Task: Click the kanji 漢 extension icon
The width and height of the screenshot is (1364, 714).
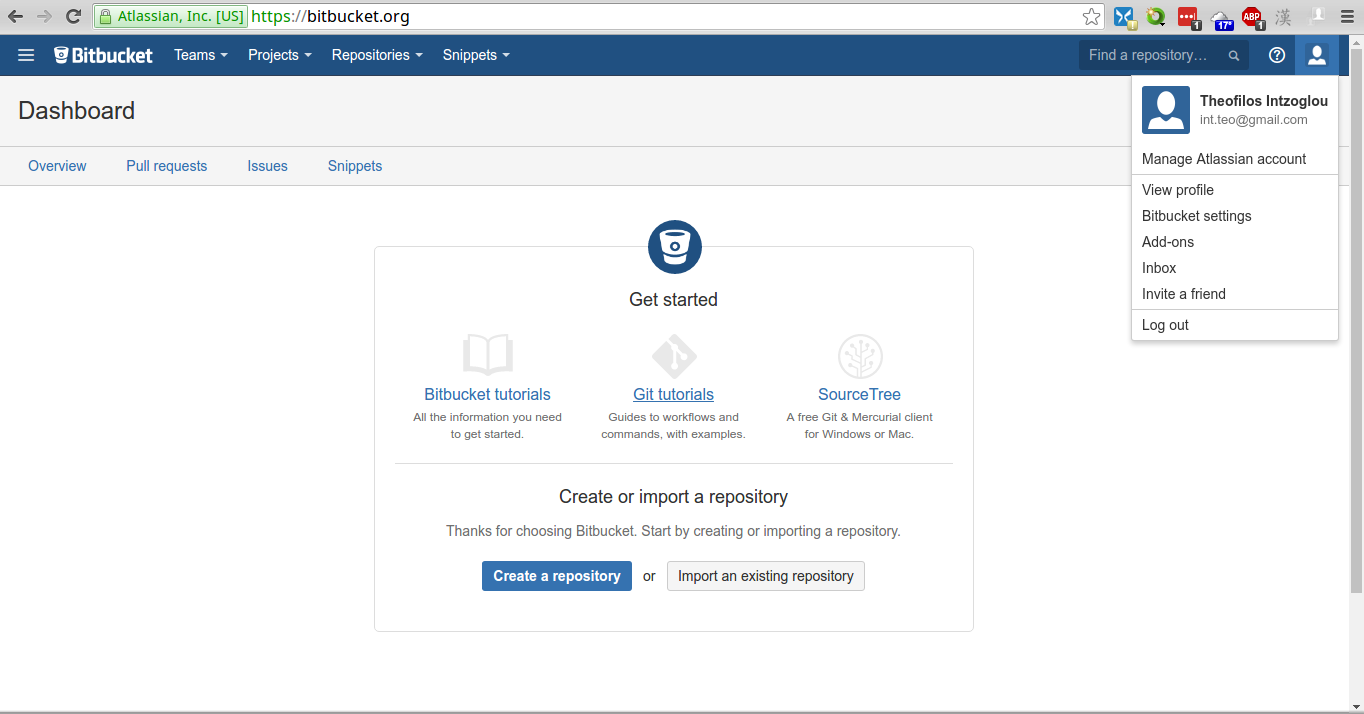Action: click(1283, 17)
